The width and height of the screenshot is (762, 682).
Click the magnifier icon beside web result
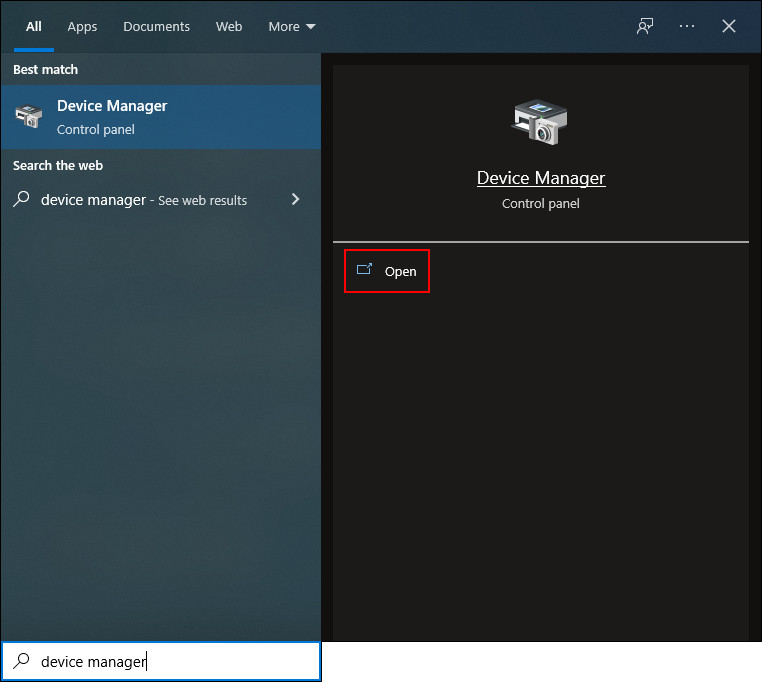point(21,199)
